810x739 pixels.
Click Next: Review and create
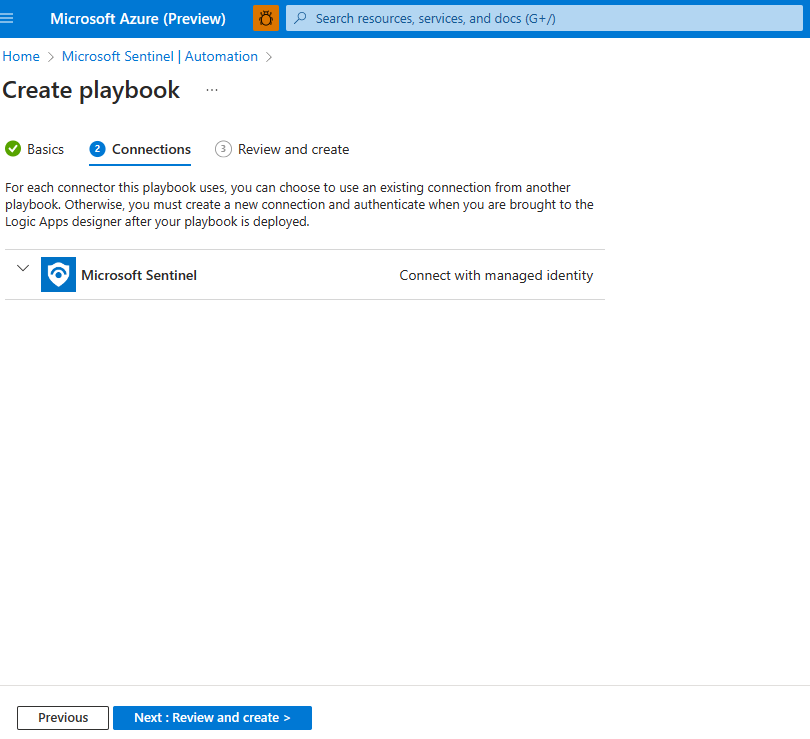pos(212,717)
